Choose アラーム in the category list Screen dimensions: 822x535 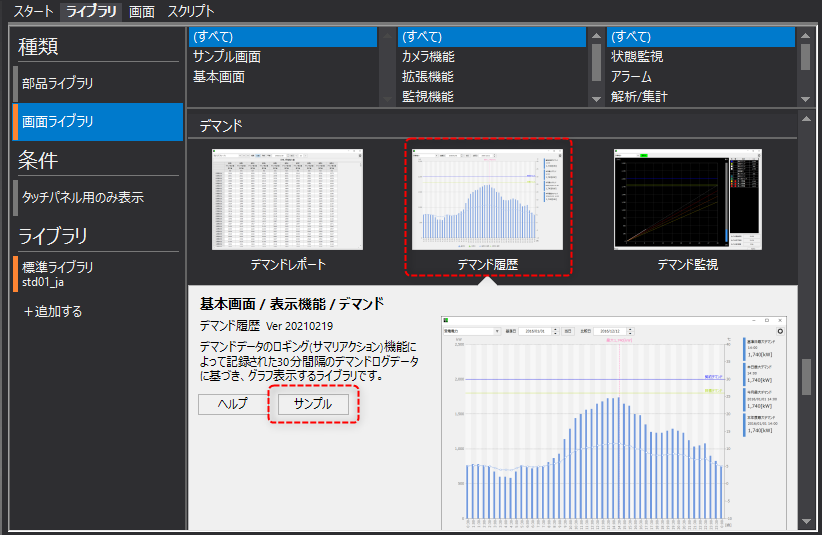[631, 77]
